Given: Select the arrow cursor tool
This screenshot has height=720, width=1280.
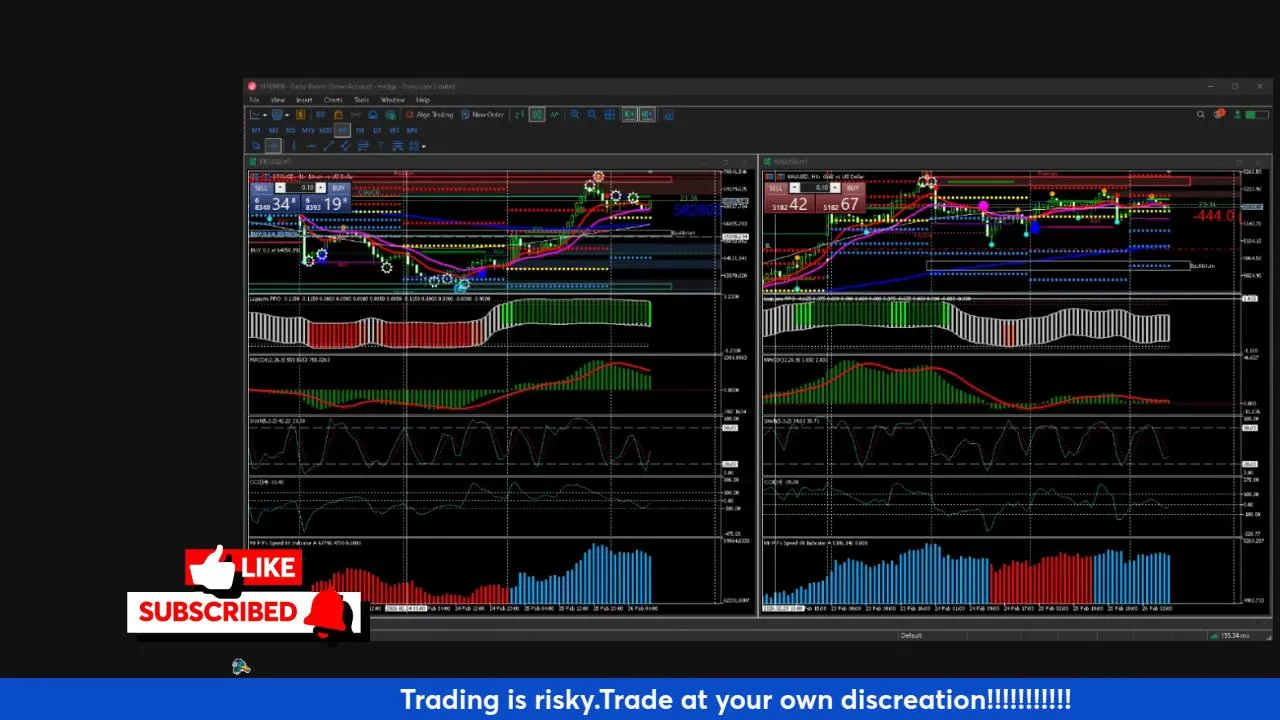Looking at the screenshot, I should tap(256, 146).
